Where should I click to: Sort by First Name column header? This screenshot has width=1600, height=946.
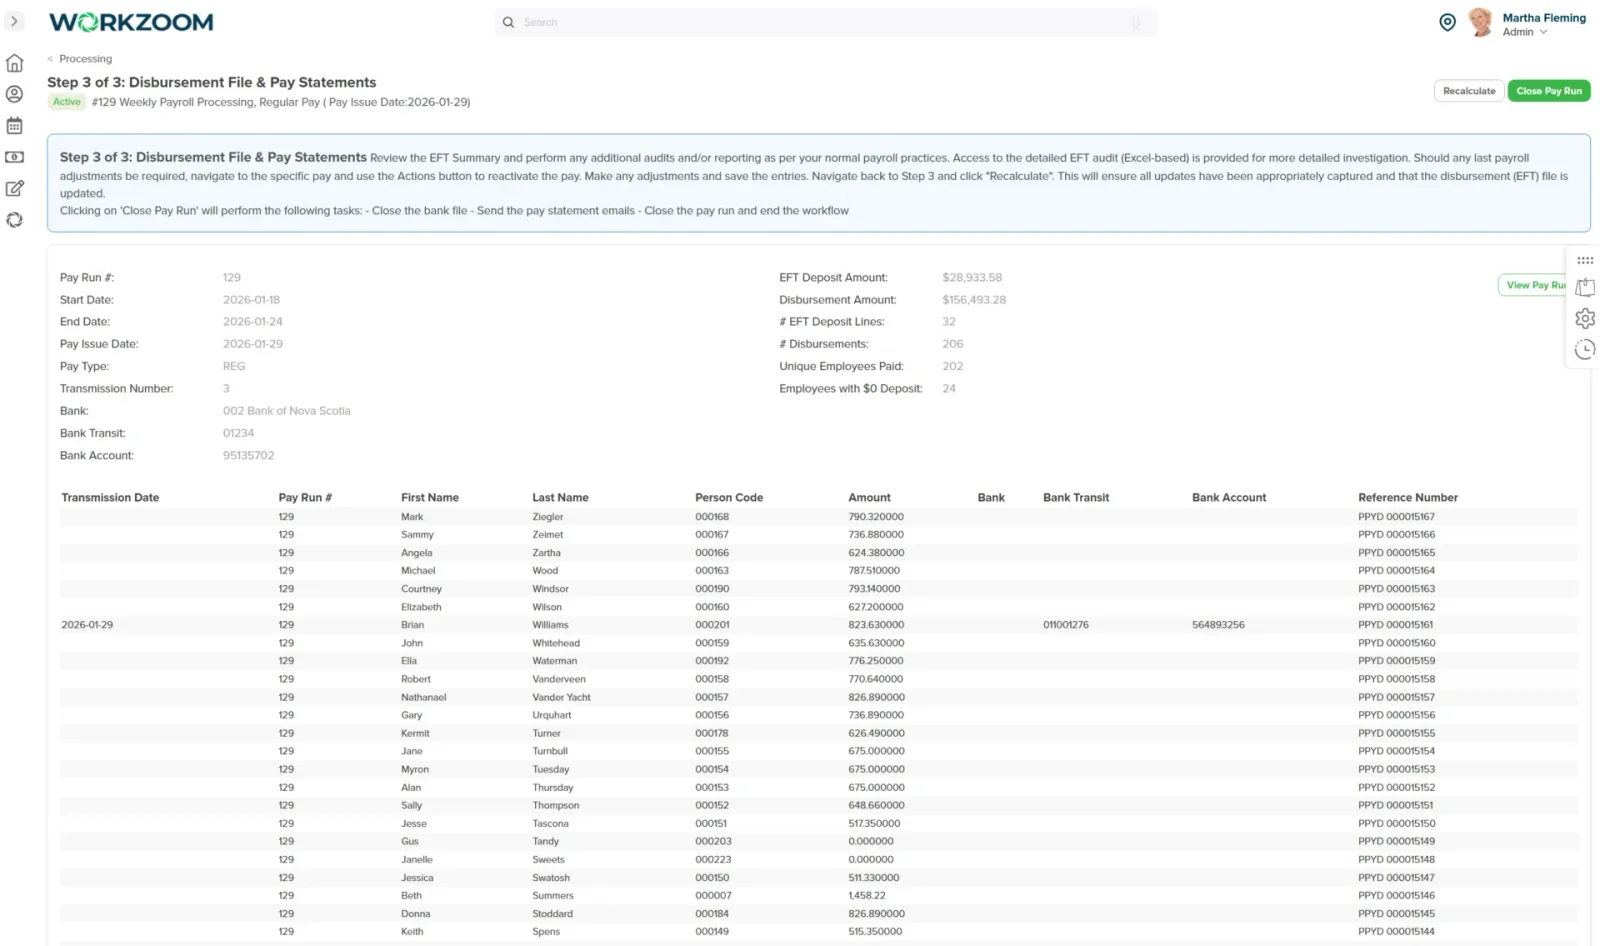tap(430, 497)
